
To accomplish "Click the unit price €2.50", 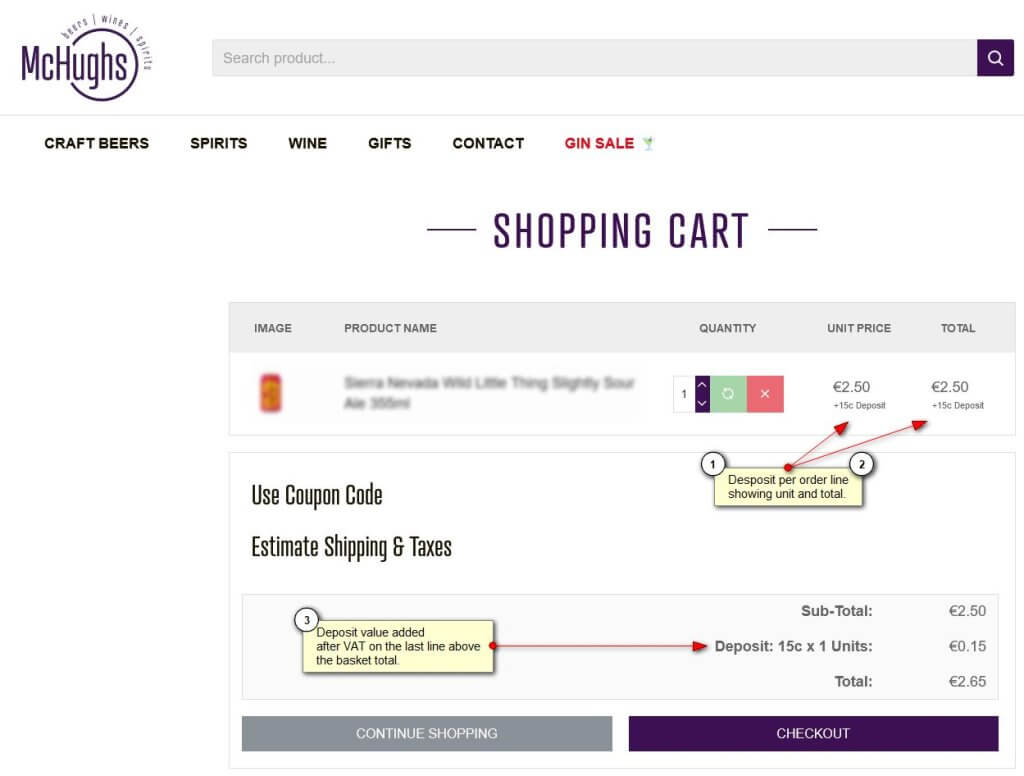I will pos(851,387).
